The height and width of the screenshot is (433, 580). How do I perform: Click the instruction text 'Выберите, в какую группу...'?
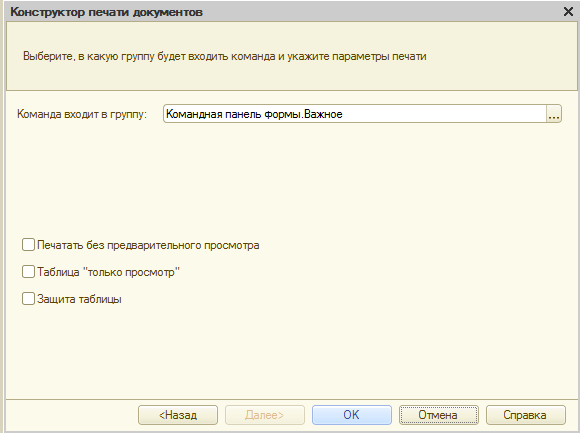(x=225, y=57)
